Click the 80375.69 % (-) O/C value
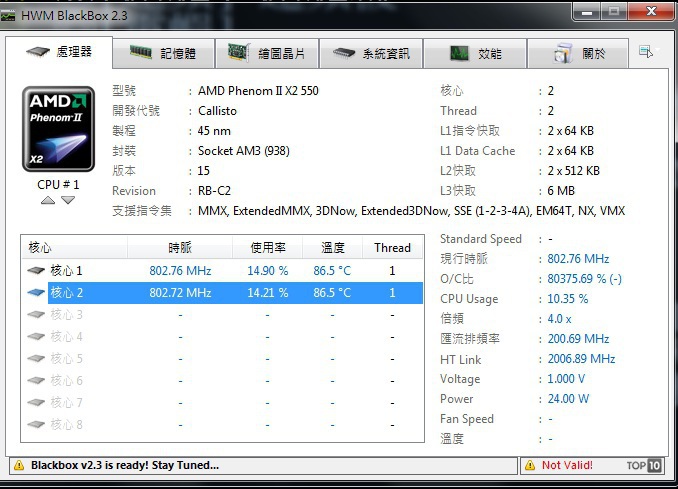 pos(585,279)
